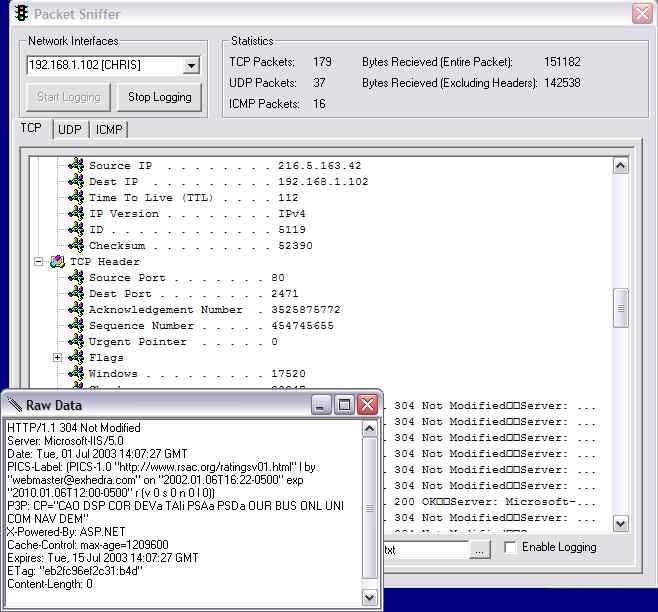Click the Stop Logging button

click(x=159, y=98)
